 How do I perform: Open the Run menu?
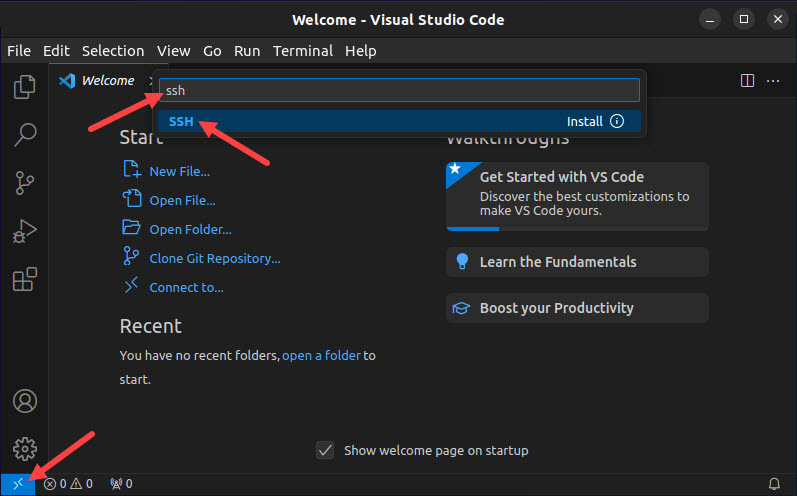[247, 51]
